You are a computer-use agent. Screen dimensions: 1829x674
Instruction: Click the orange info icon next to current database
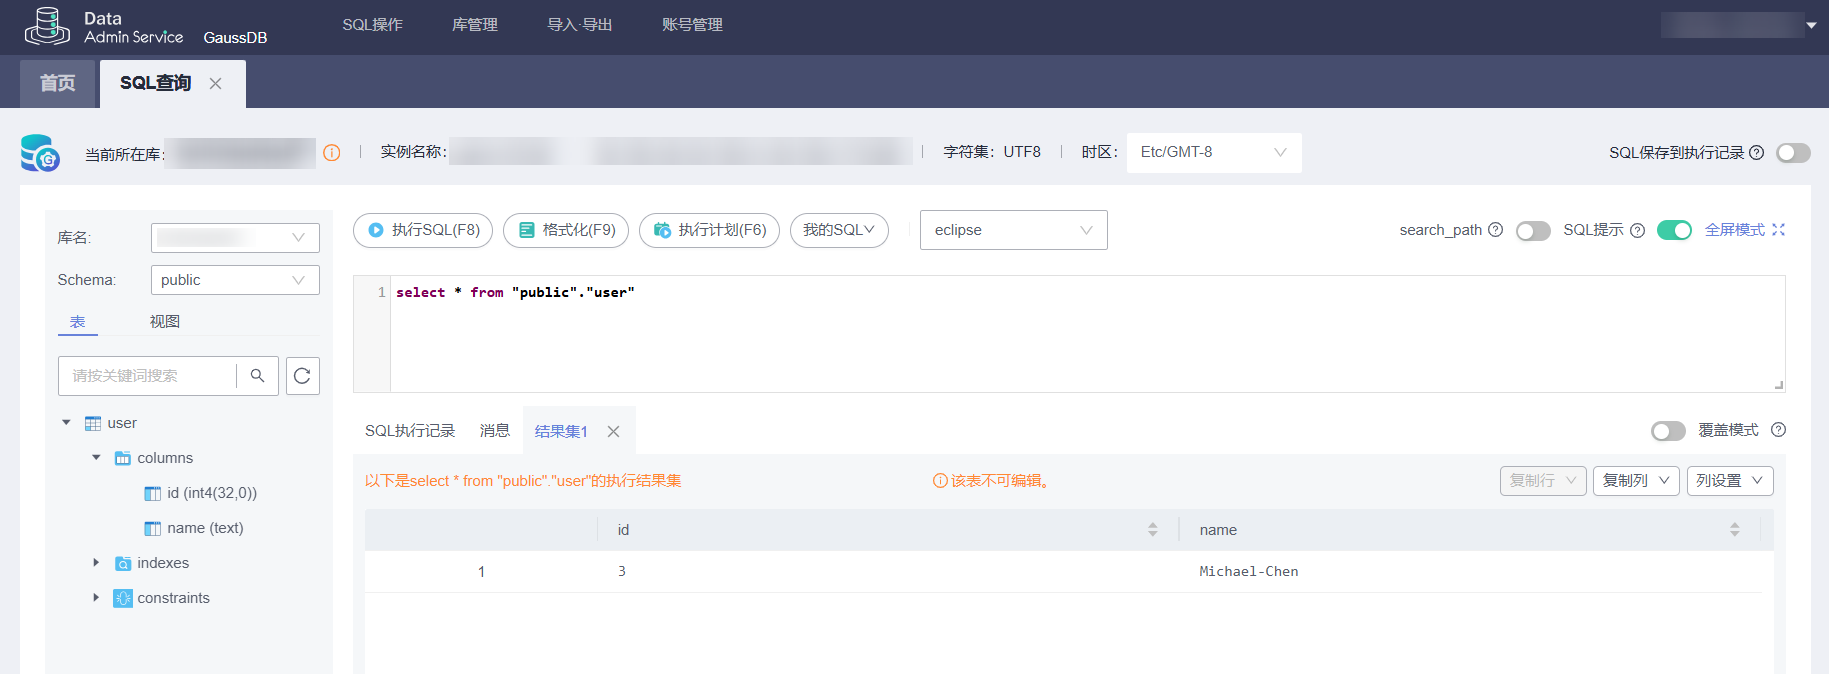click(x=332, y=153)
